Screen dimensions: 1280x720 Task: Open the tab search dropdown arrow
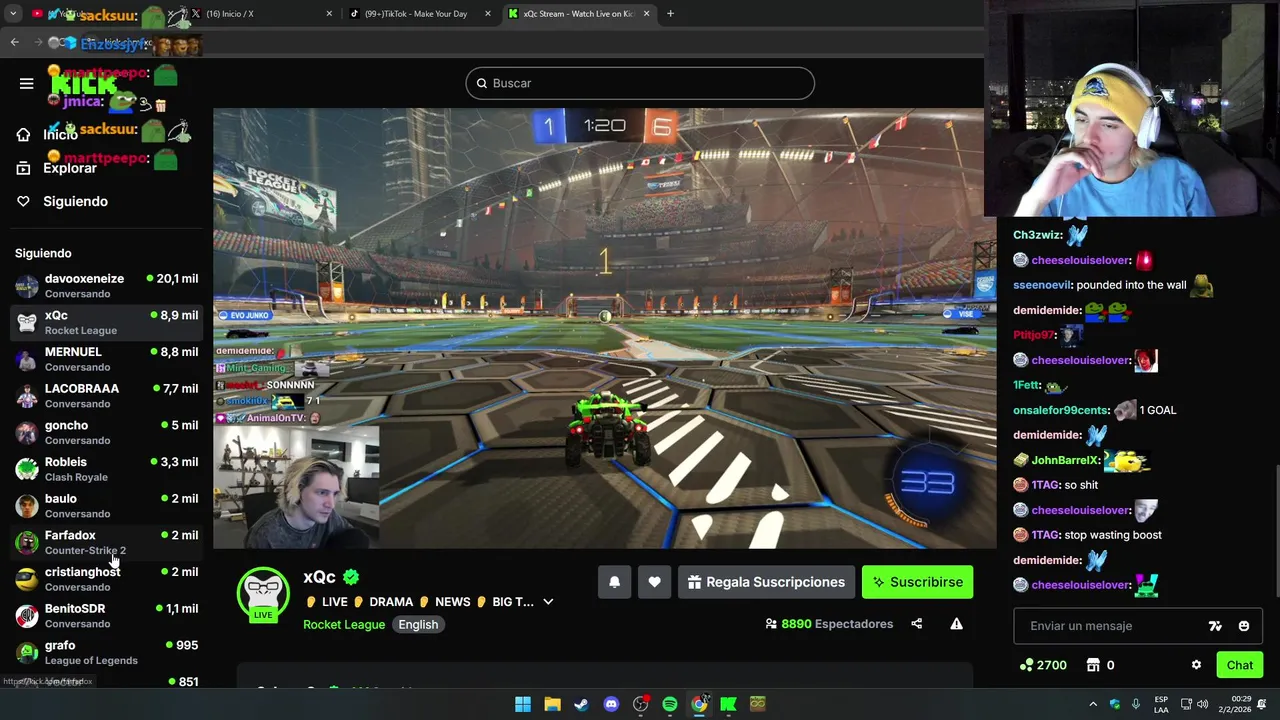tap(12, 14)
